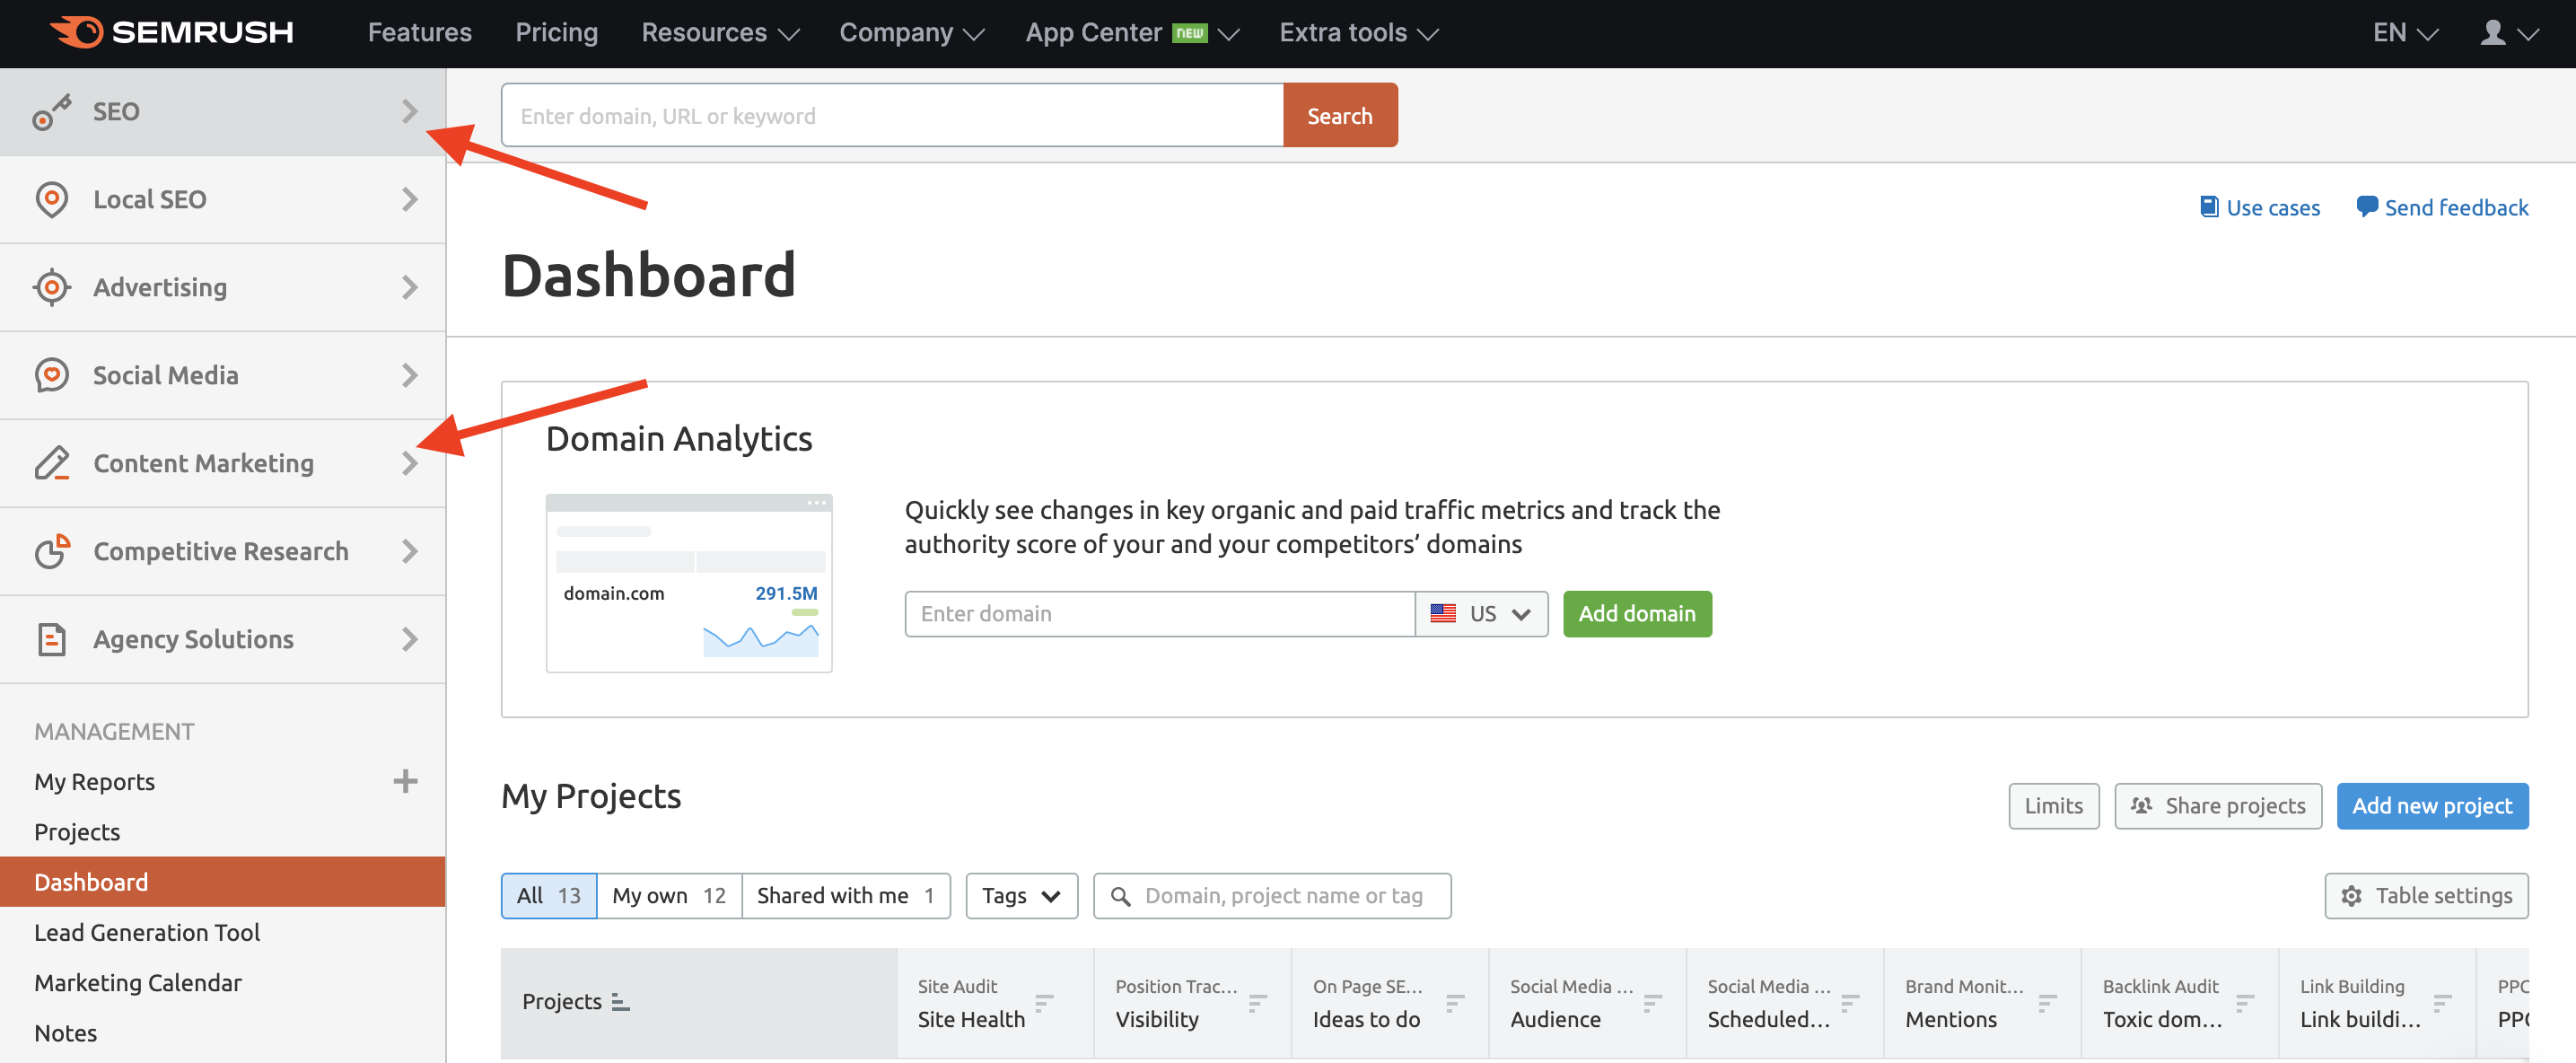This screenshot has width=2576, height=1063.
Task: Sort the Brand Monitoring Mentions column
Action: 2047,1002
